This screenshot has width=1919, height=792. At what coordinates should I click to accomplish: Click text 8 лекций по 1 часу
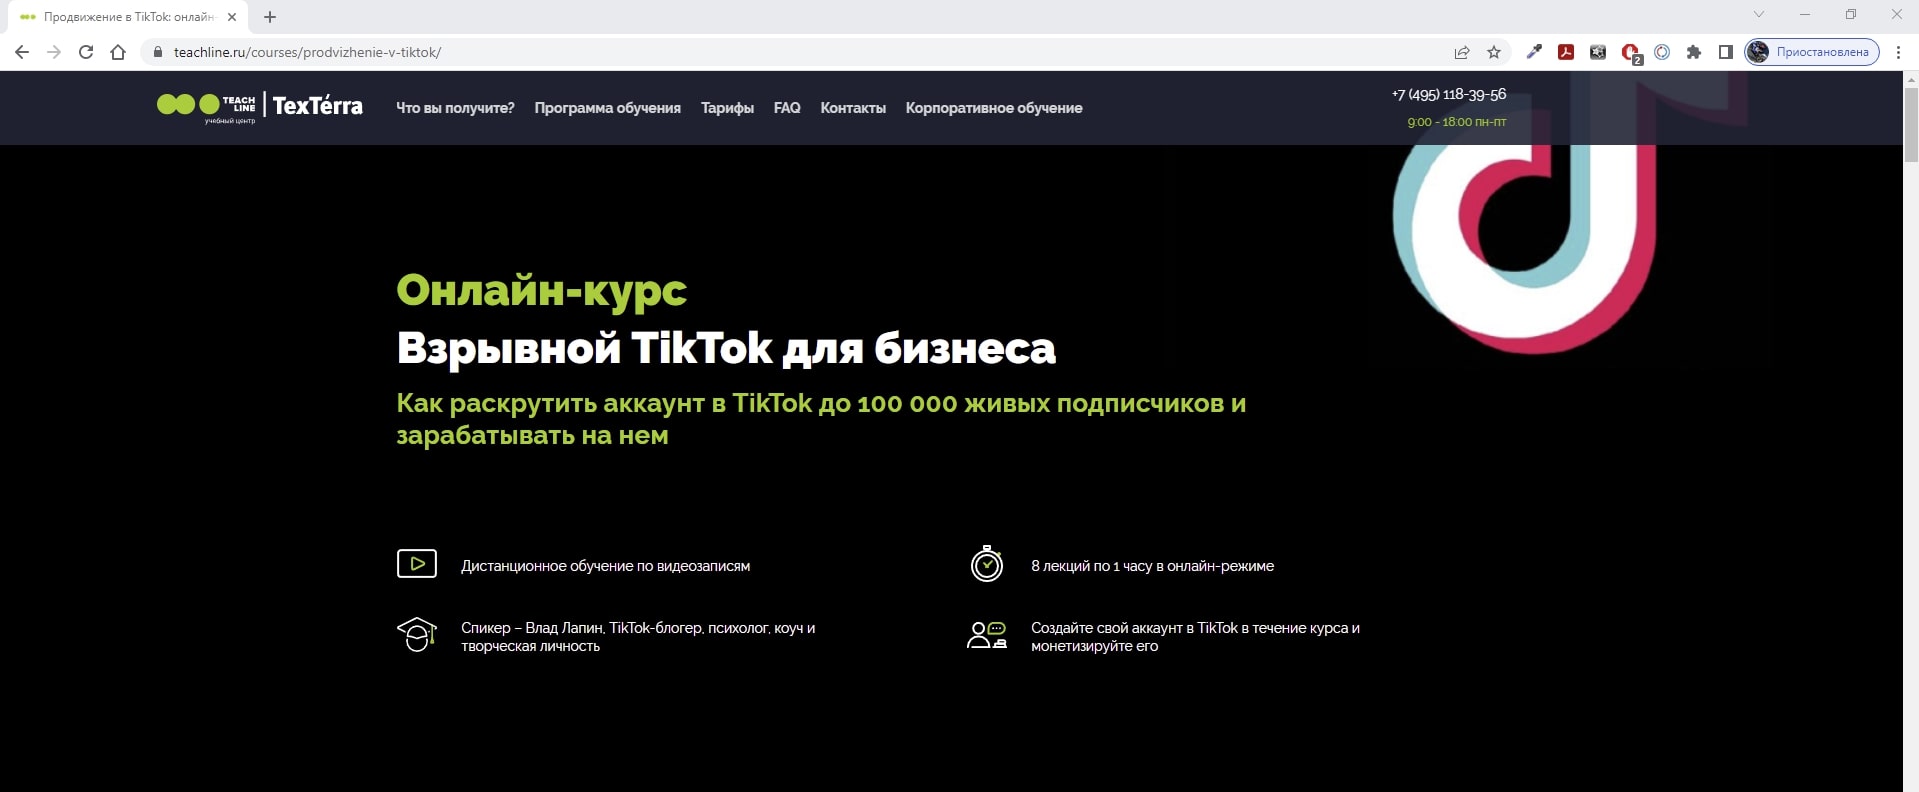(1152, 566)
